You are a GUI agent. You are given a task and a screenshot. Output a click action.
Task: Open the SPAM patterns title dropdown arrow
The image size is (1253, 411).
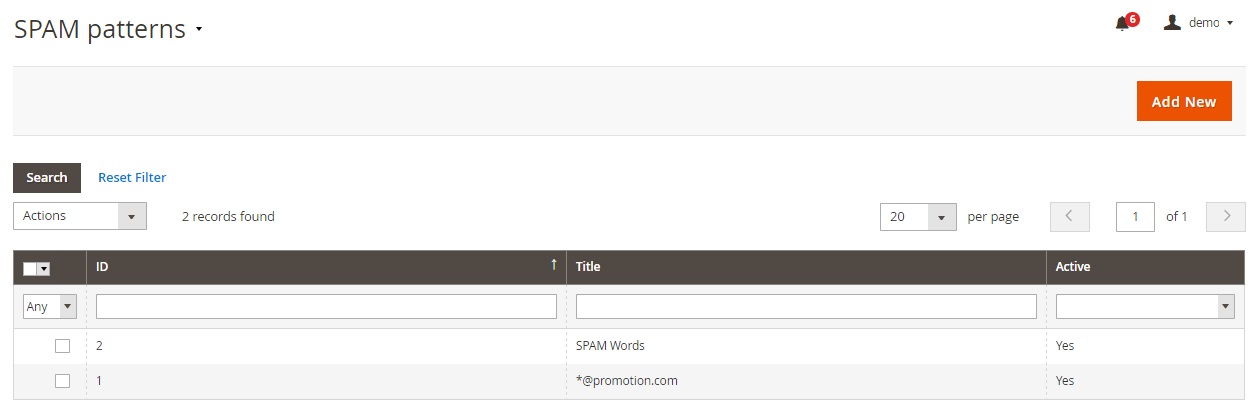tap(199, 30)
